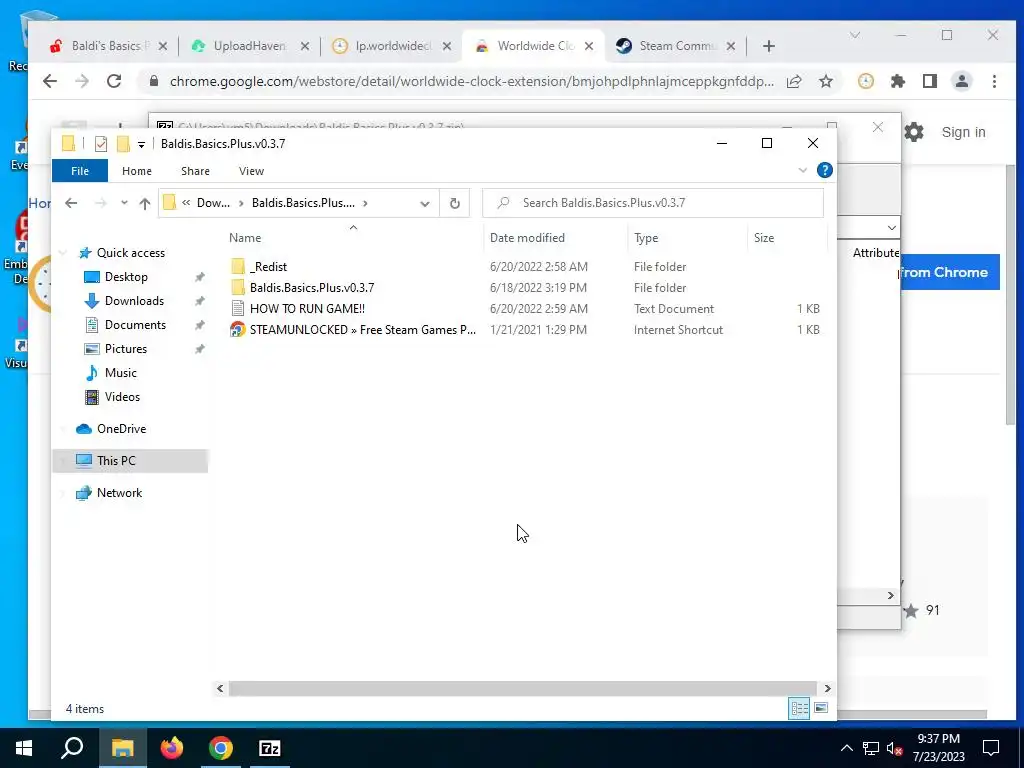Viewport: 1024px width, 768px height.
Task: Sort files by Size column
Action: 763,238
